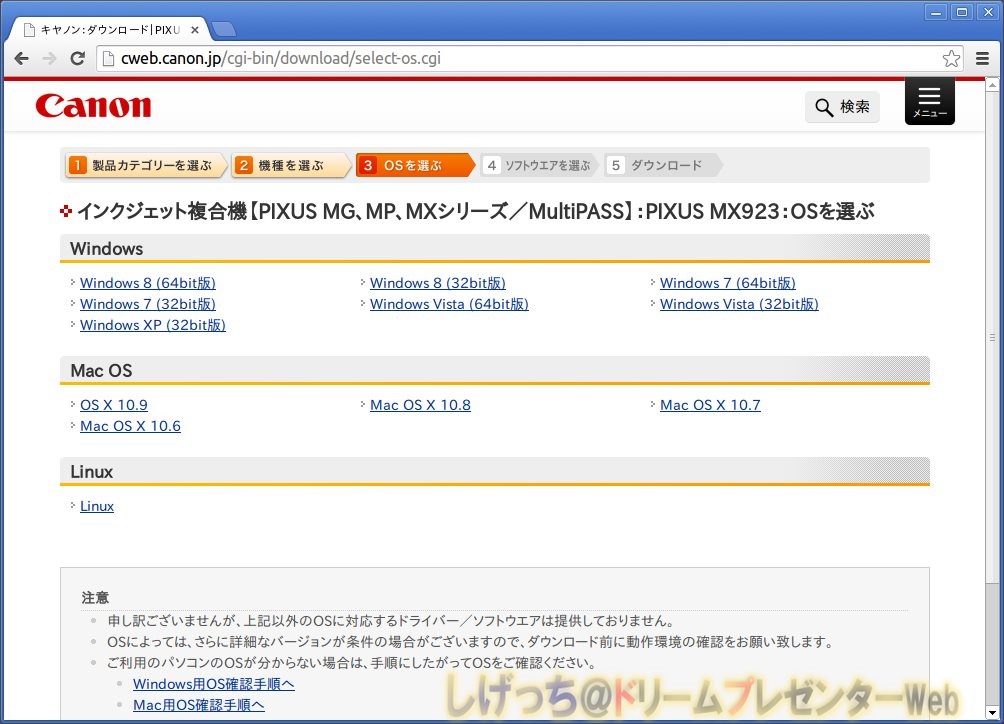Choose Windows Vista (64bit版)
The height and width of the screenshot is (724, 1004).
(x=449, y=304)
